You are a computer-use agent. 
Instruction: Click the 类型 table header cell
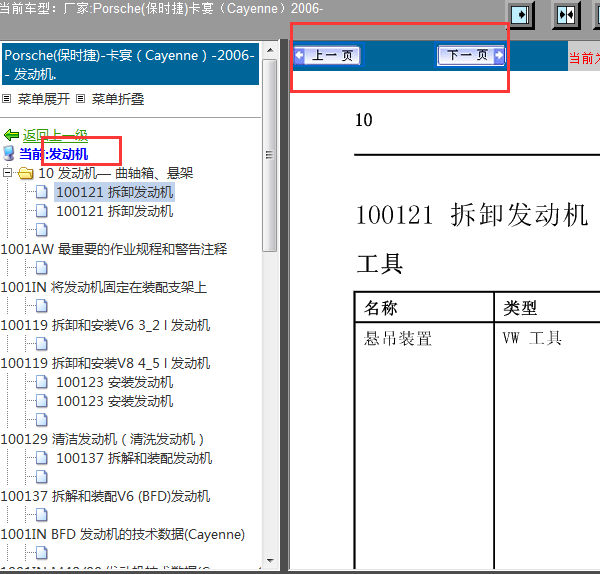pos(547,307)
